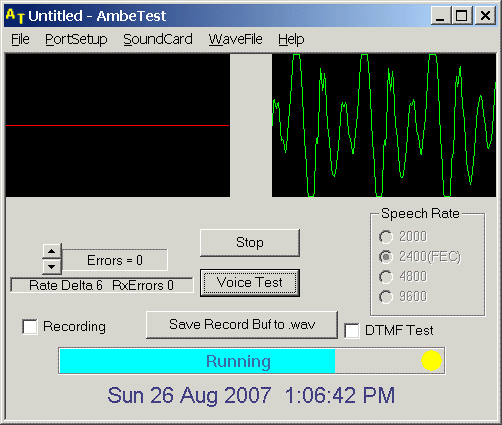The height and width of the screenshot is (425, 502).
Task: Click the green output waveform display
Action: pyautogui.click(x=384, y=125)
